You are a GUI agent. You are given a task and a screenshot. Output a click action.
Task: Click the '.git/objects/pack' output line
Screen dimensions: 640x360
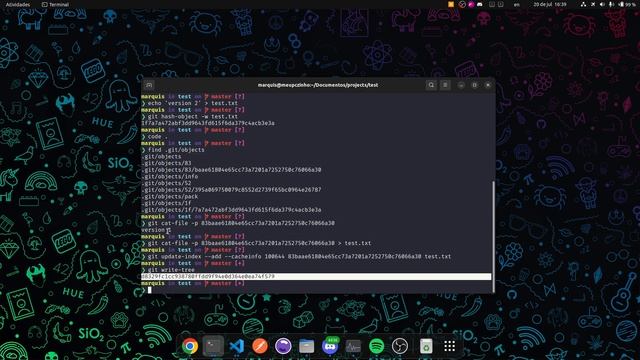pyautogui.click(x=169, y=196)
